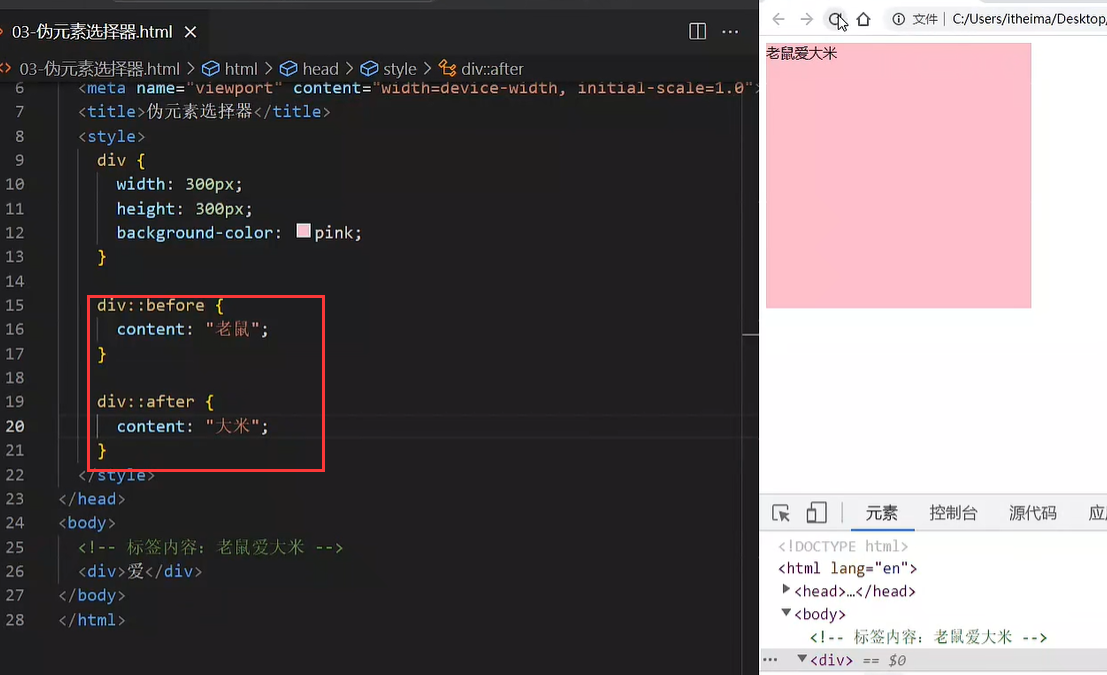This screenshot has height=675, width=1107.
Task: Activate the DevTools element inspector picker
Action: point(781,513)
